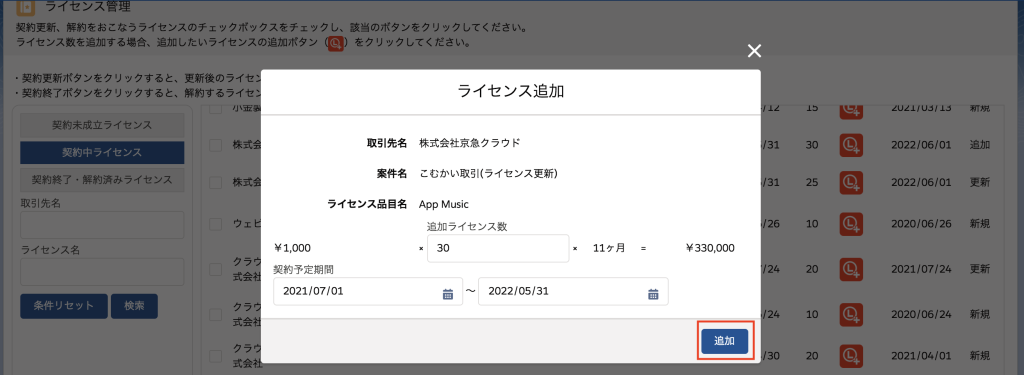
Task: Click add-license icon in 2020/06/24 row
Action: pos(851,314)
